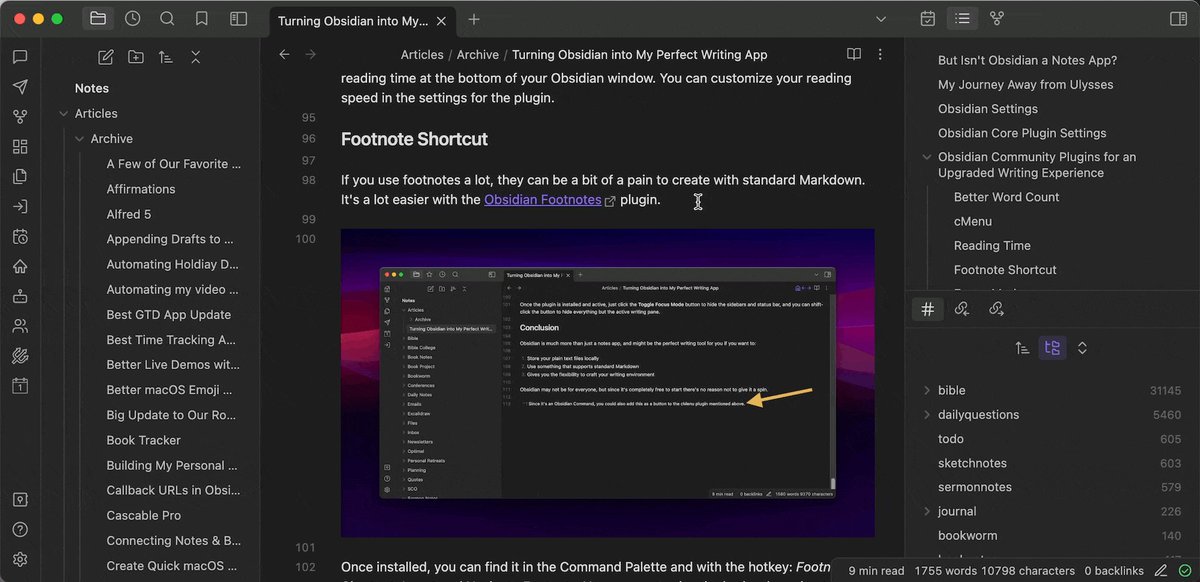Open the help question-mark icon
The width and height of the screenshot is (1200, 582).
(20, 530)
